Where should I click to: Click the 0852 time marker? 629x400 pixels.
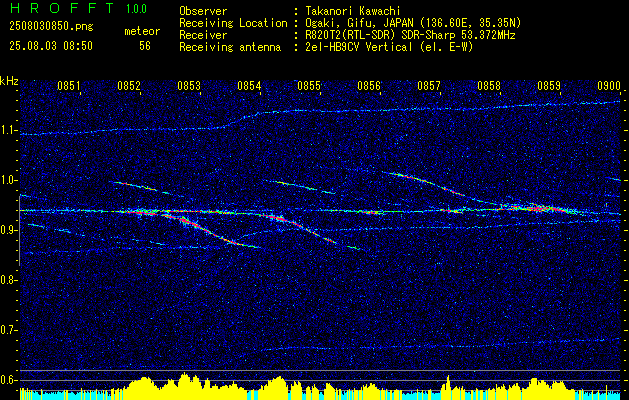click(x=129, y=86)
